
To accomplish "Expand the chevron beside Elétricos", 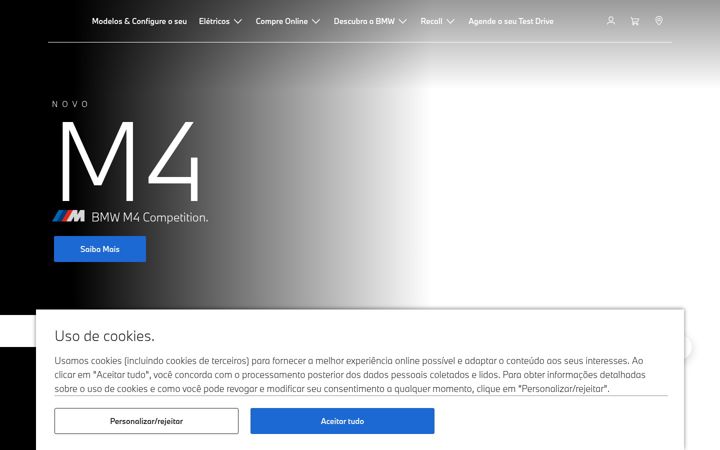I will click(x=238, y=21).
